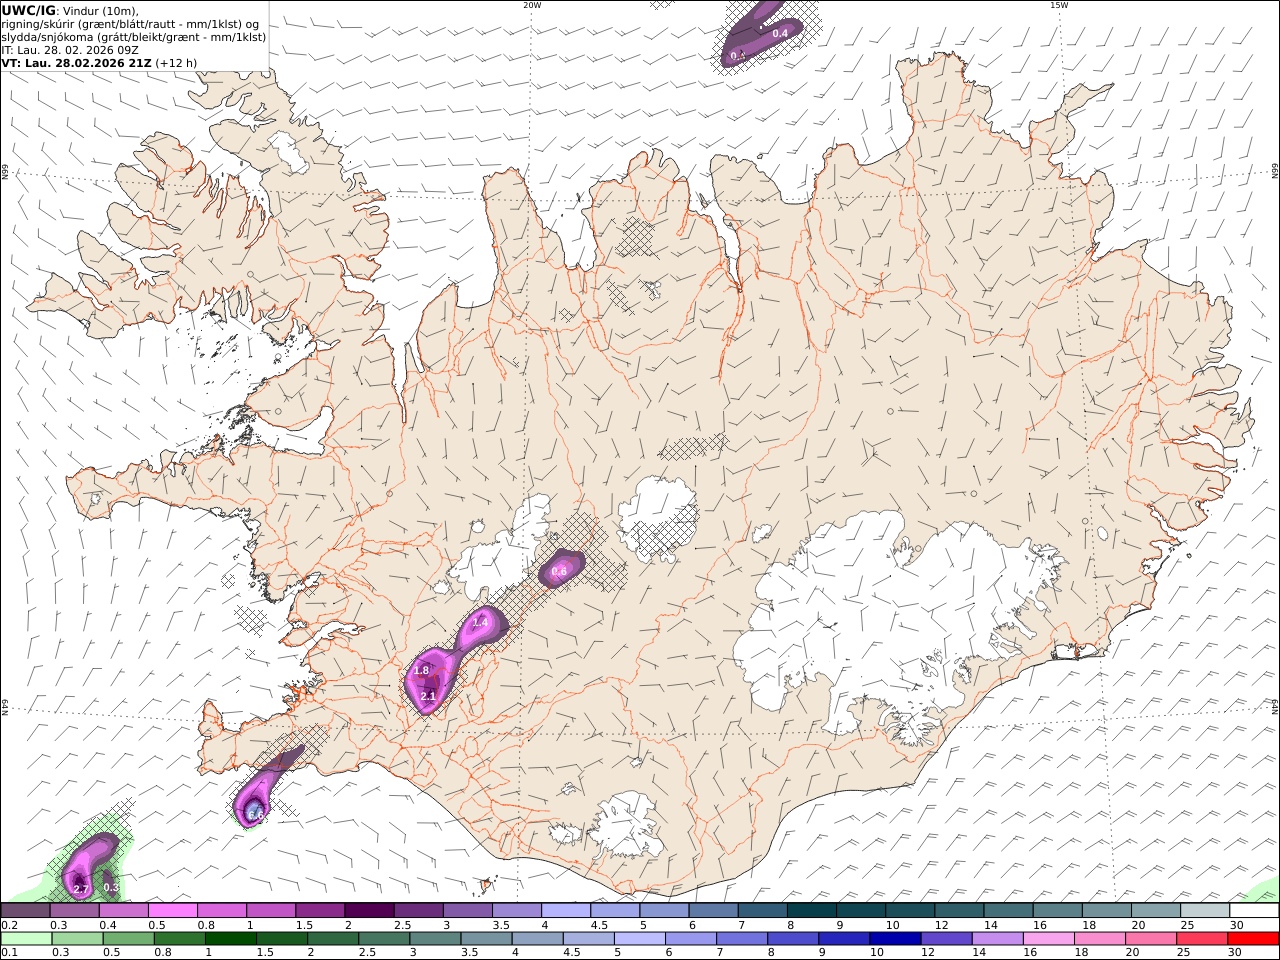Click the 2.1 precipitation maximum label
The image size is (1280, 960).
(428, 696)
